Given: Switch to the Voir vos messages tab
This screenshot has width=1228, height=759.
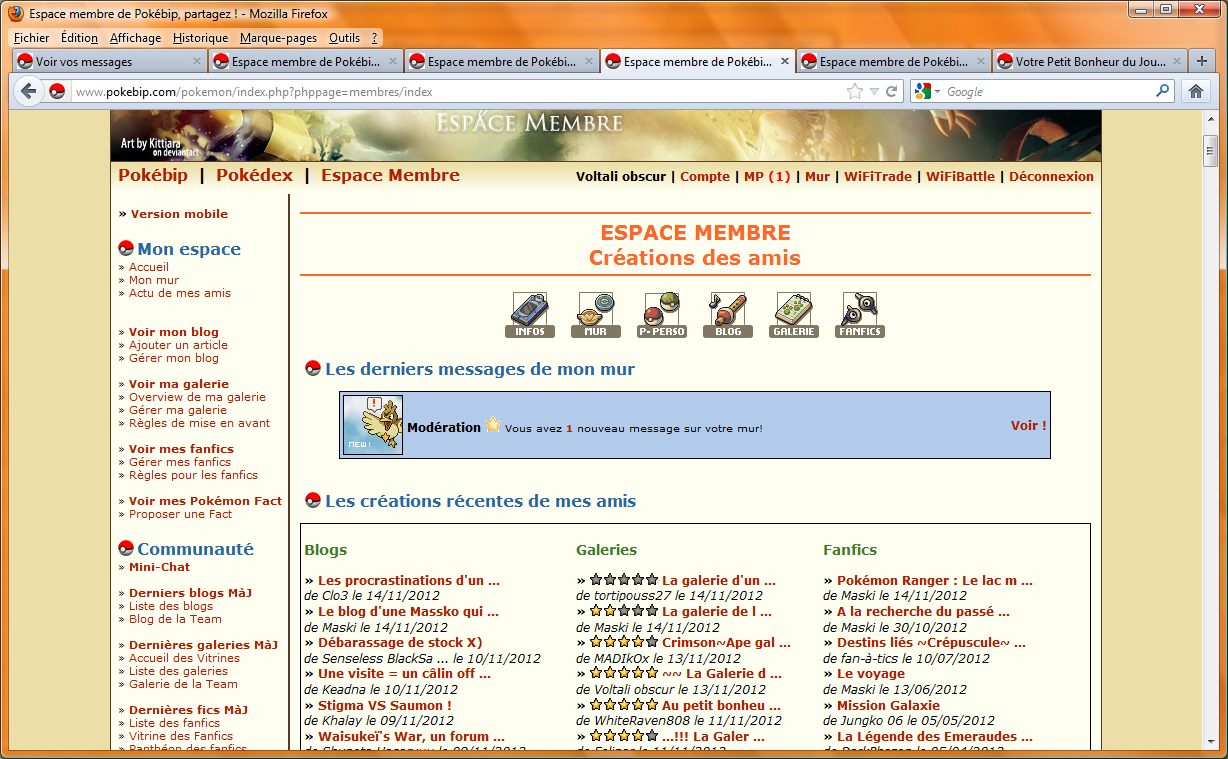Looking at the screenshot, I should (109, 61).
